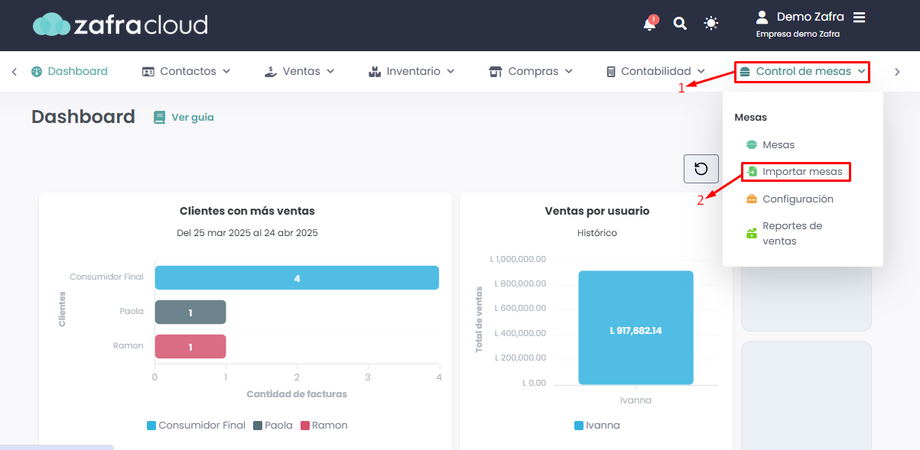
Task: Click the Consumidor Final bar showing 4
Action: 297,278
